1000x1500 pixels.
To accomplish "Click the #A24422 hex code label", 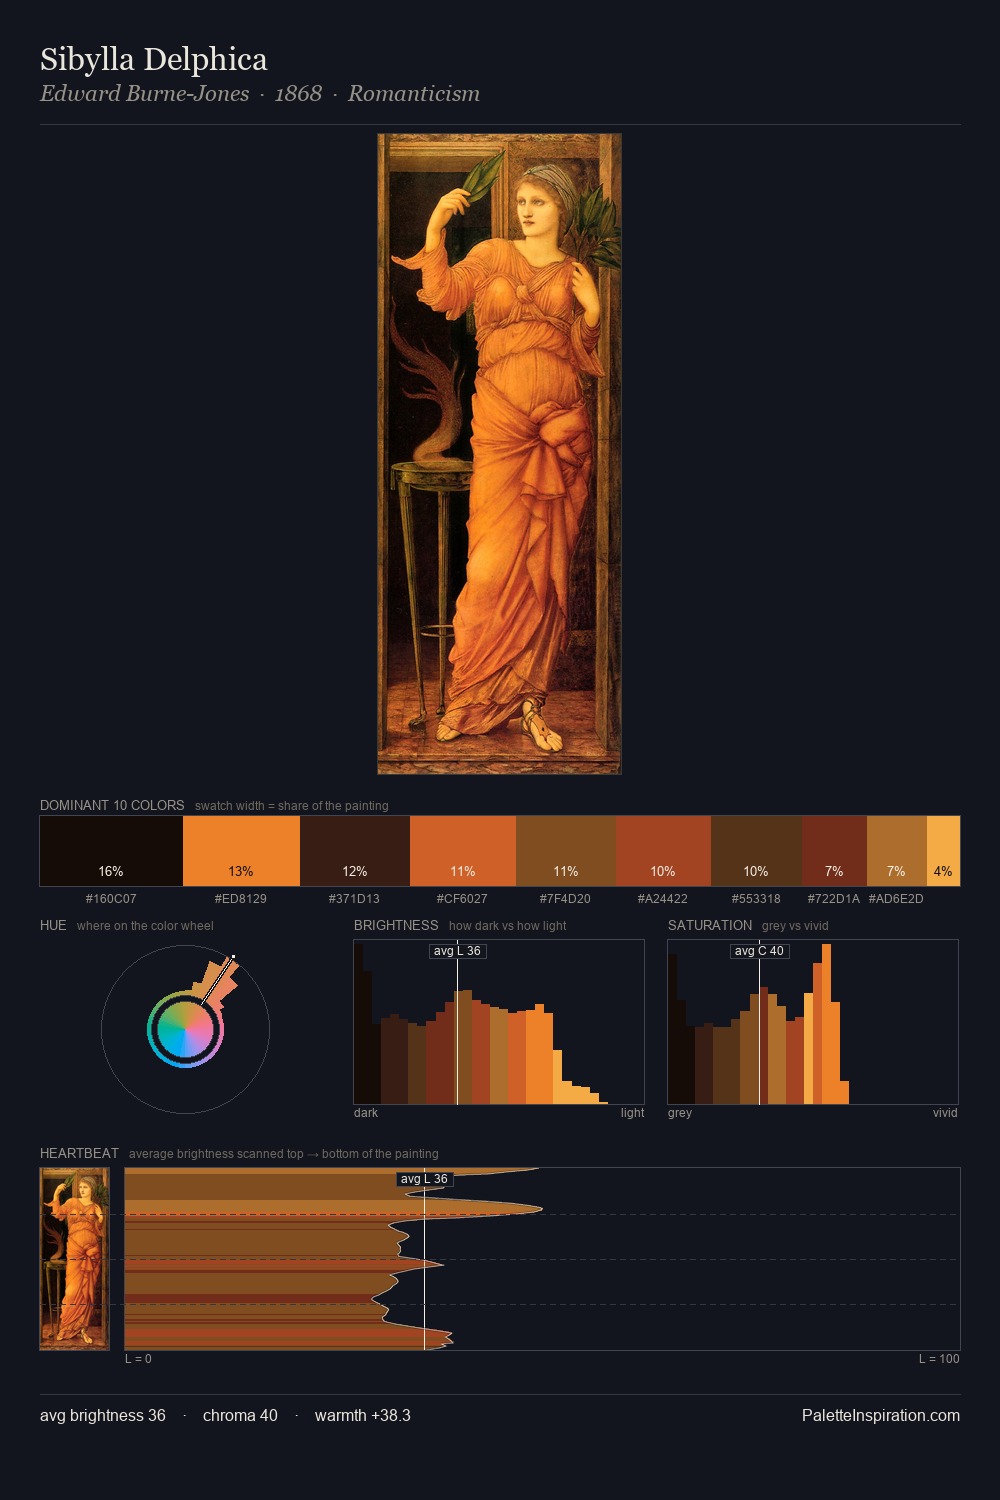I will click(663, 899).
